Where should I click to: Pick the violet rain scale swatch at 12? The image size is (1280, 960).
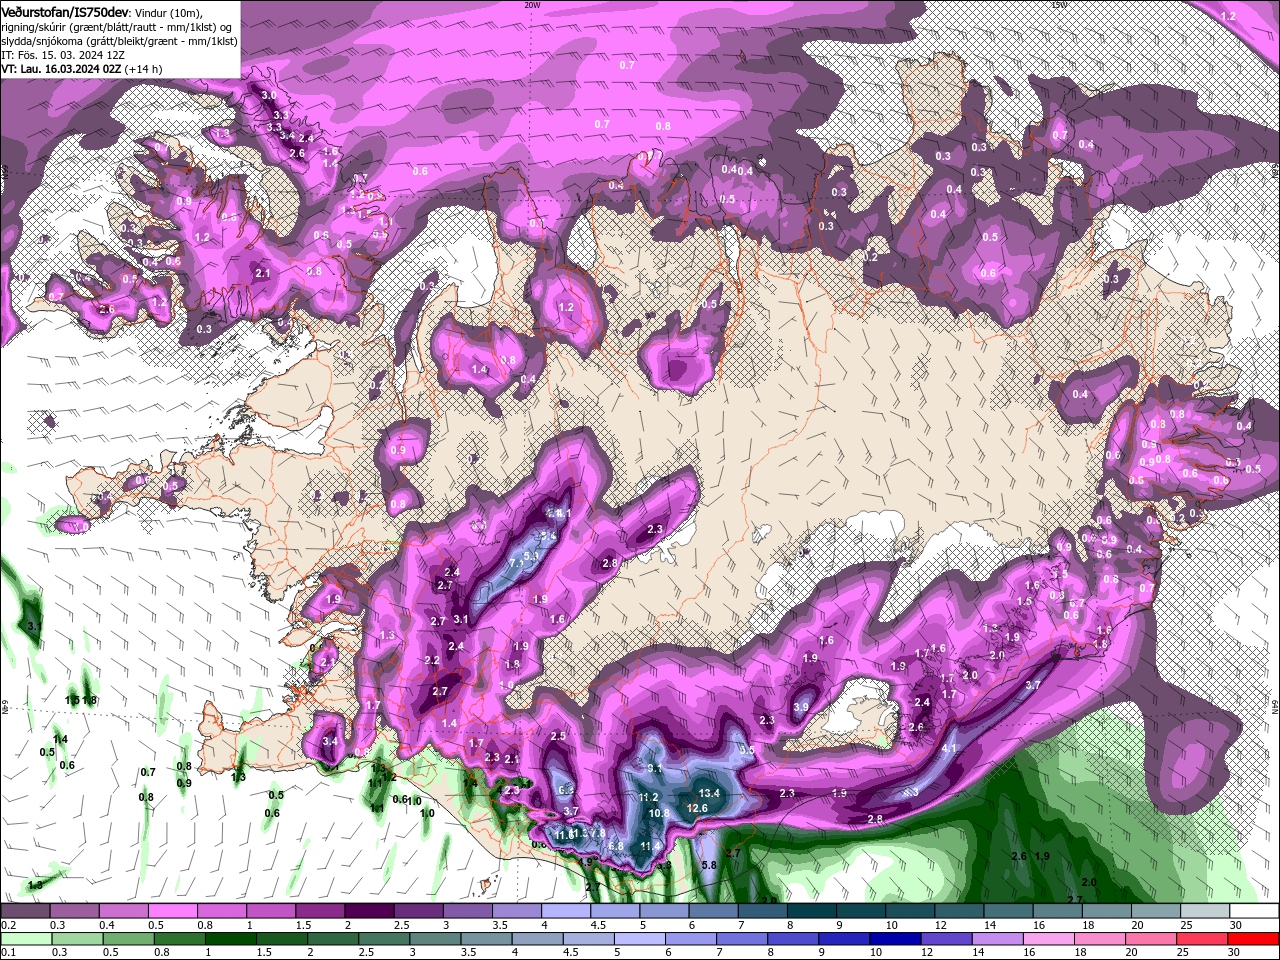pyautogui.click(x=944, y=939)
